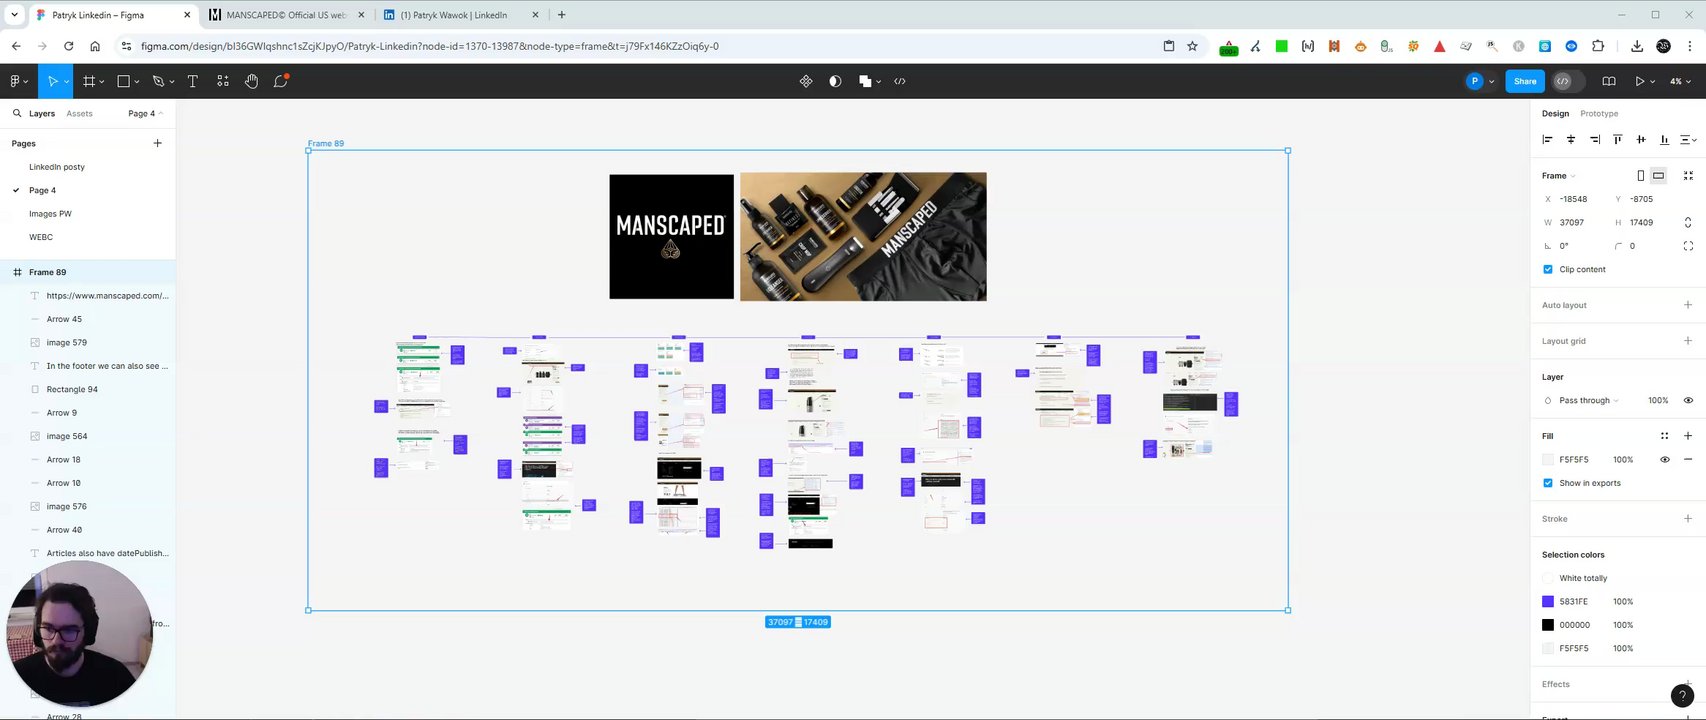Viewport: 1706px width, 720px height.
Task: Click the search icon in Layers panel
Action: 16,113
